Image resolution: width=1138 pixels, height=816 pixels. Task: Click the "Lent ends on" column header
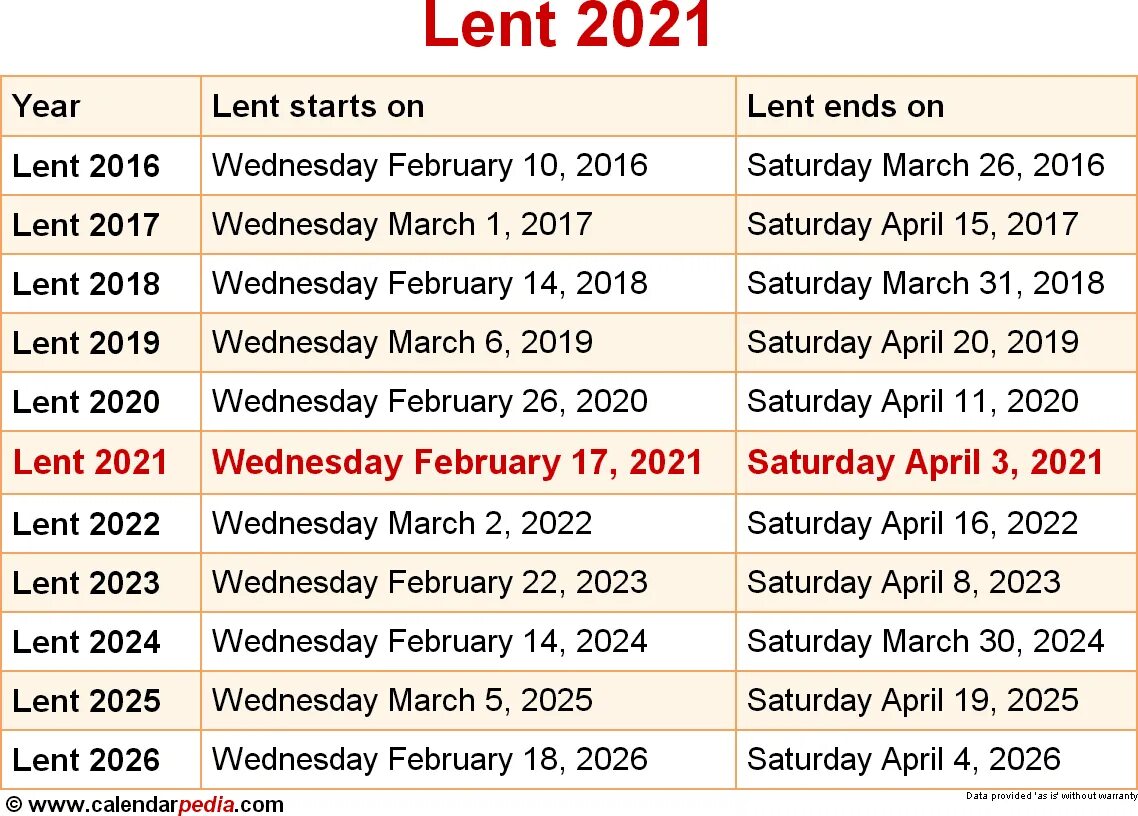click(x=845, y=106)
